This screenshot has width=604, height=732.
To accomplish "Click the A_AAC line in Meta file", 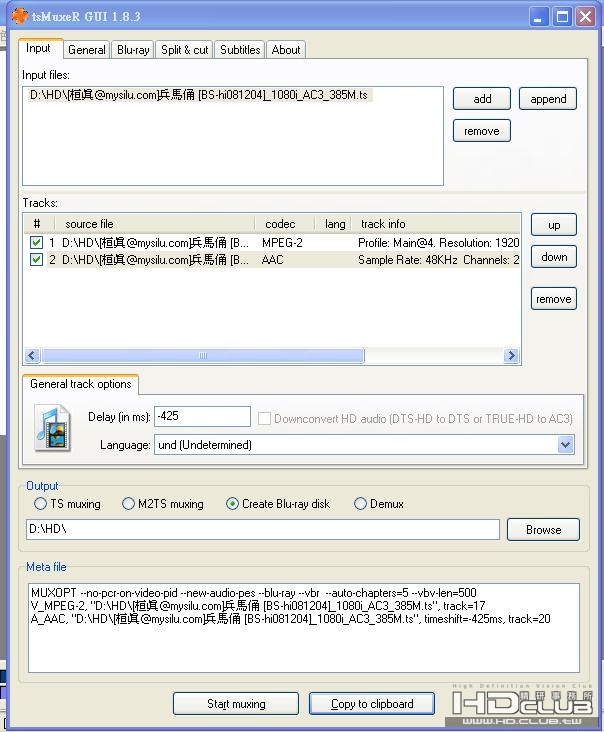I will [x=290, y=619].
